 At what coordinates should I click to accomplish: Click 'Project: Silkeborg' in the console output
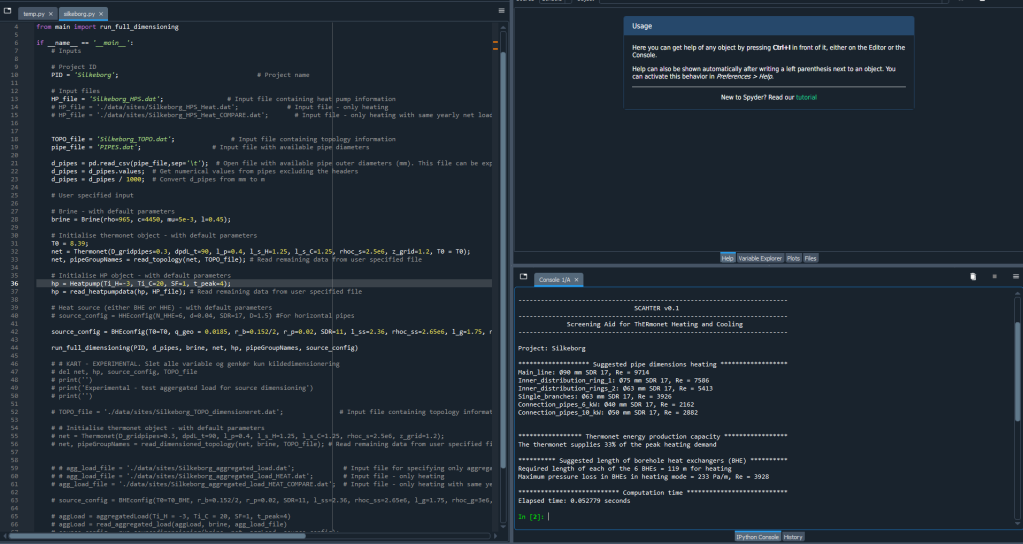pyautogui.click(x=552, y=348)
